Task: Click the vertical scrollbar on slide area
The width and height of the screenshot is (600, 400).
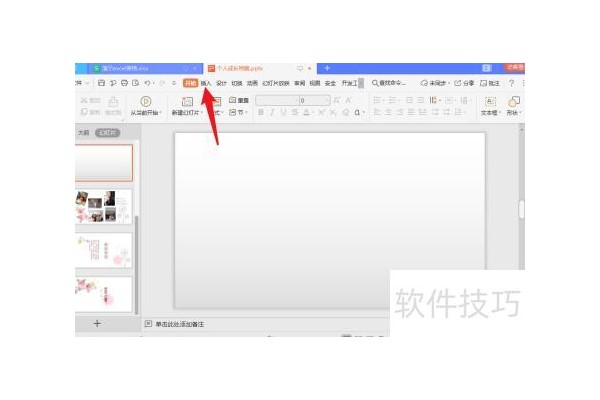Action: coord(521,209)
